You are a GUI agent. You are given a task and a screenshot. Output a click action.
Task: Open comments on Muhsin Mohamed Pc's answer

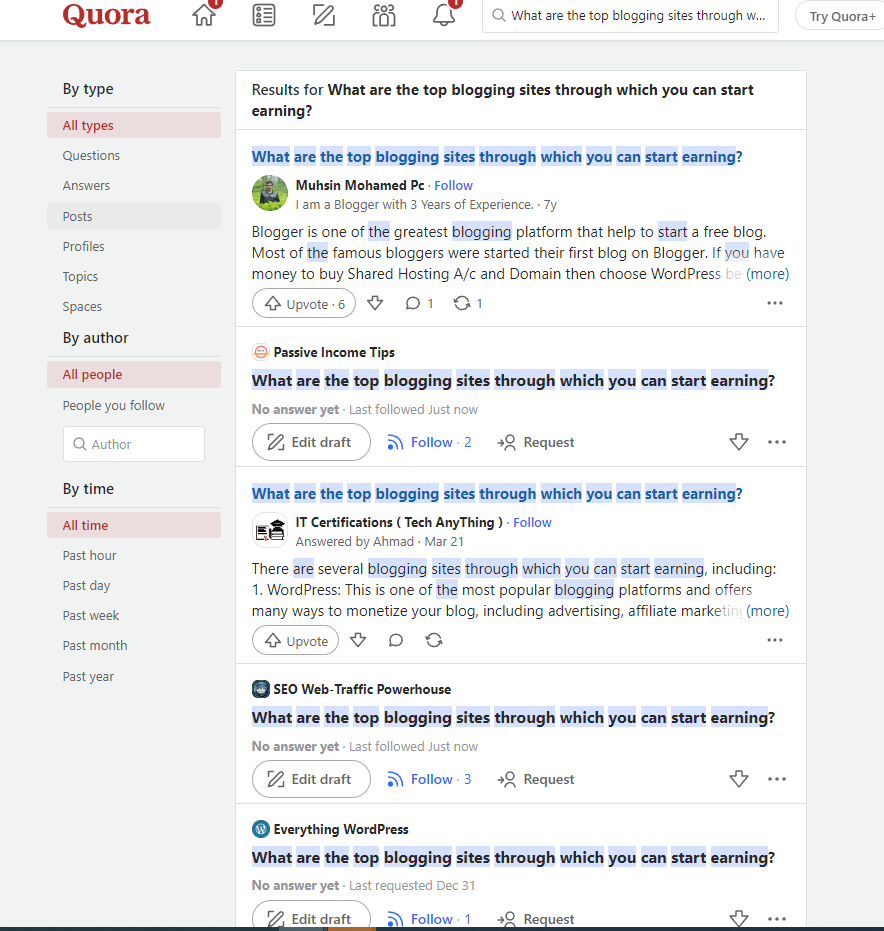coord(419,303)
